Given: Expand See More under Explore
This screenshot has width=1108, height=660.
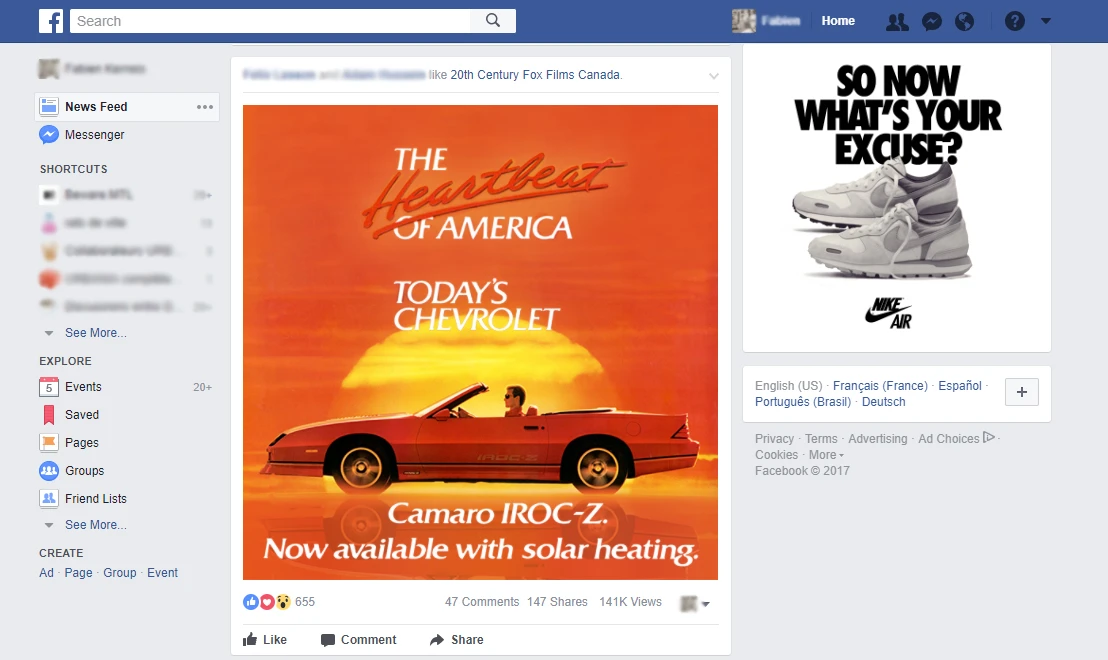Looking at the screenshot, I should [x=95, y=525].
